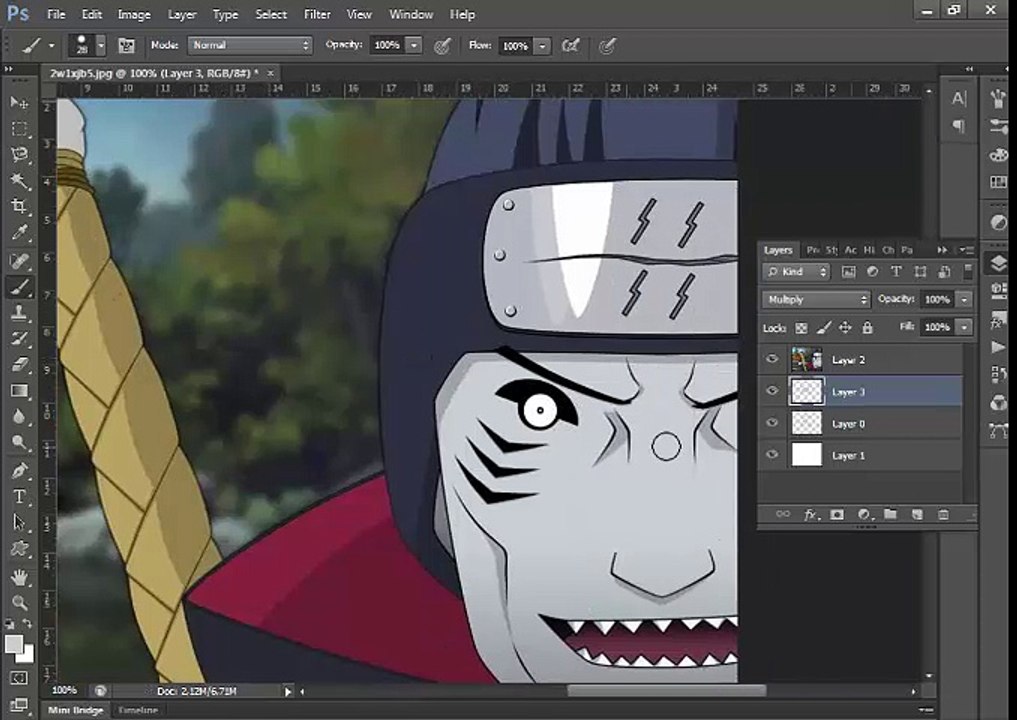Screen dimensions: 1017x720
Task: Open brush Mode dropdown
Action: coord(250,45)
